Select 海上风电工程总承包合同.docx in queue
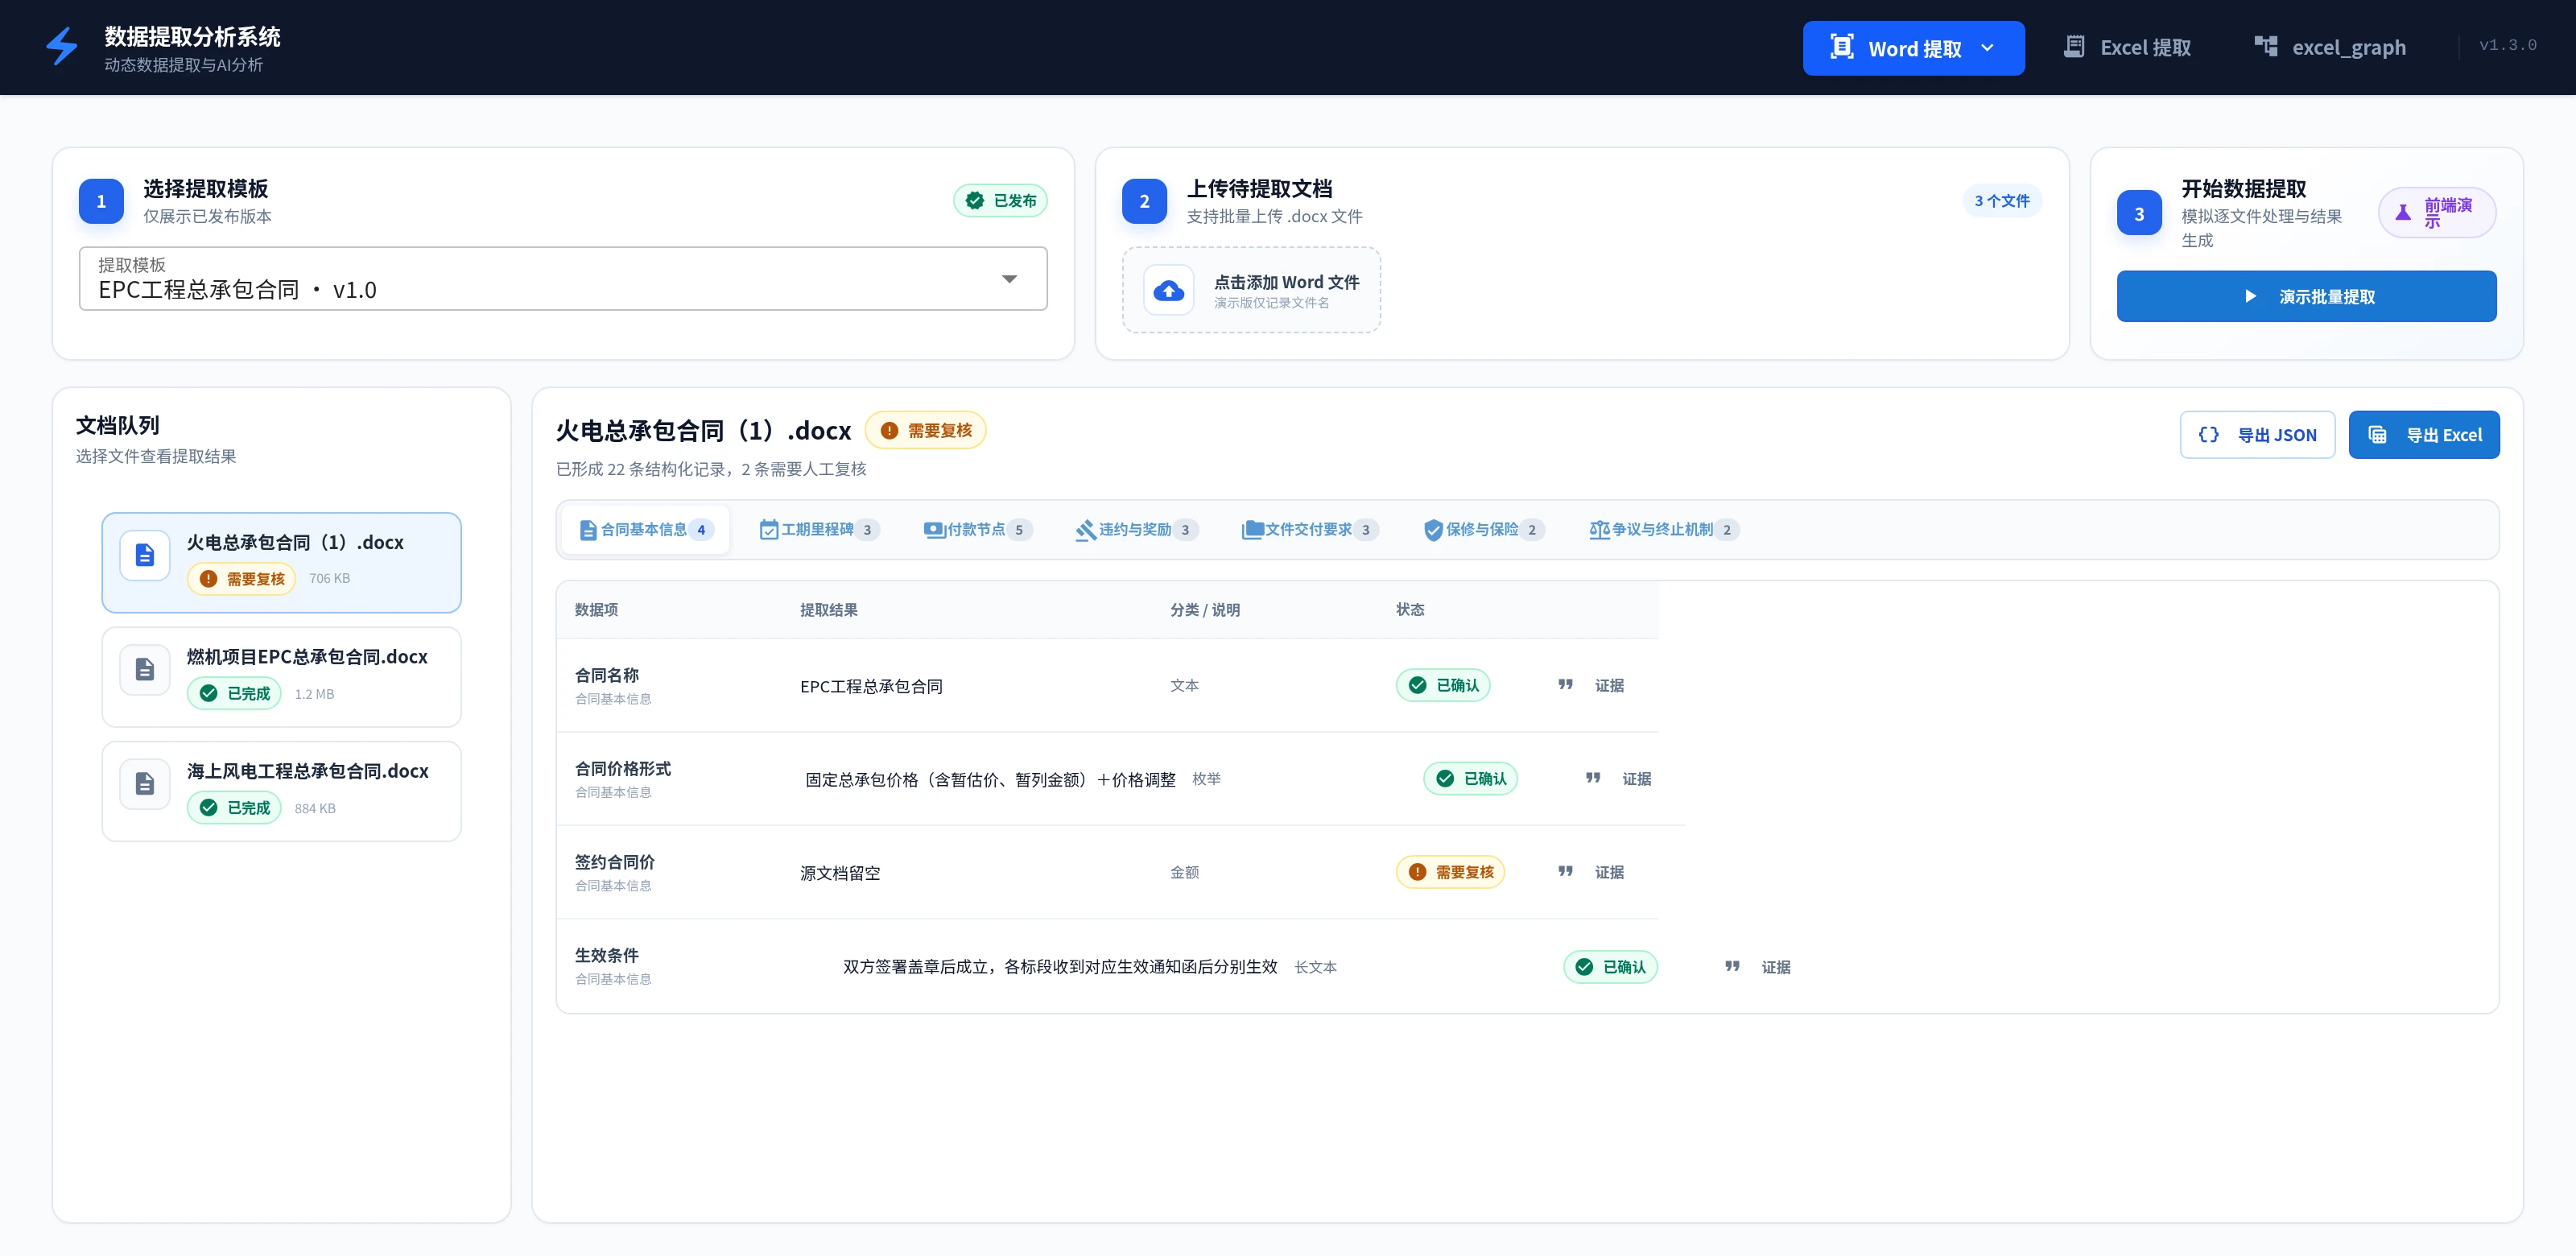The image size is (2576, 1256). click(281, 791)
